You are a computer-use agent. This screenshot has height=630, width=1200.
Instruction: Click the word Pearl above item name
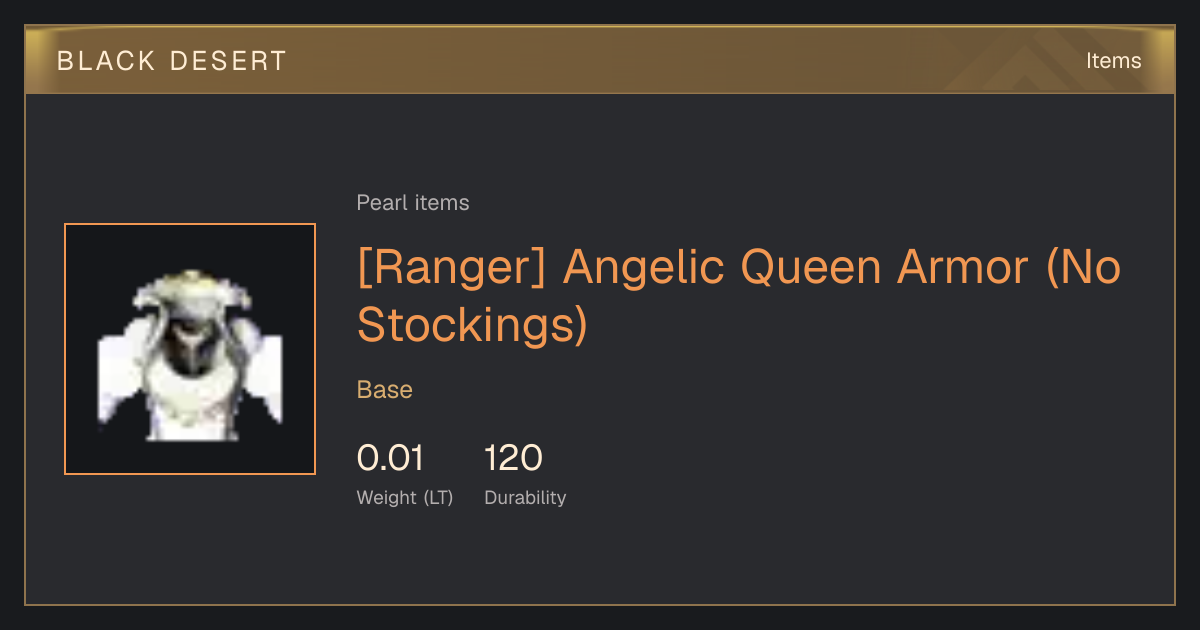coord(380,203)
